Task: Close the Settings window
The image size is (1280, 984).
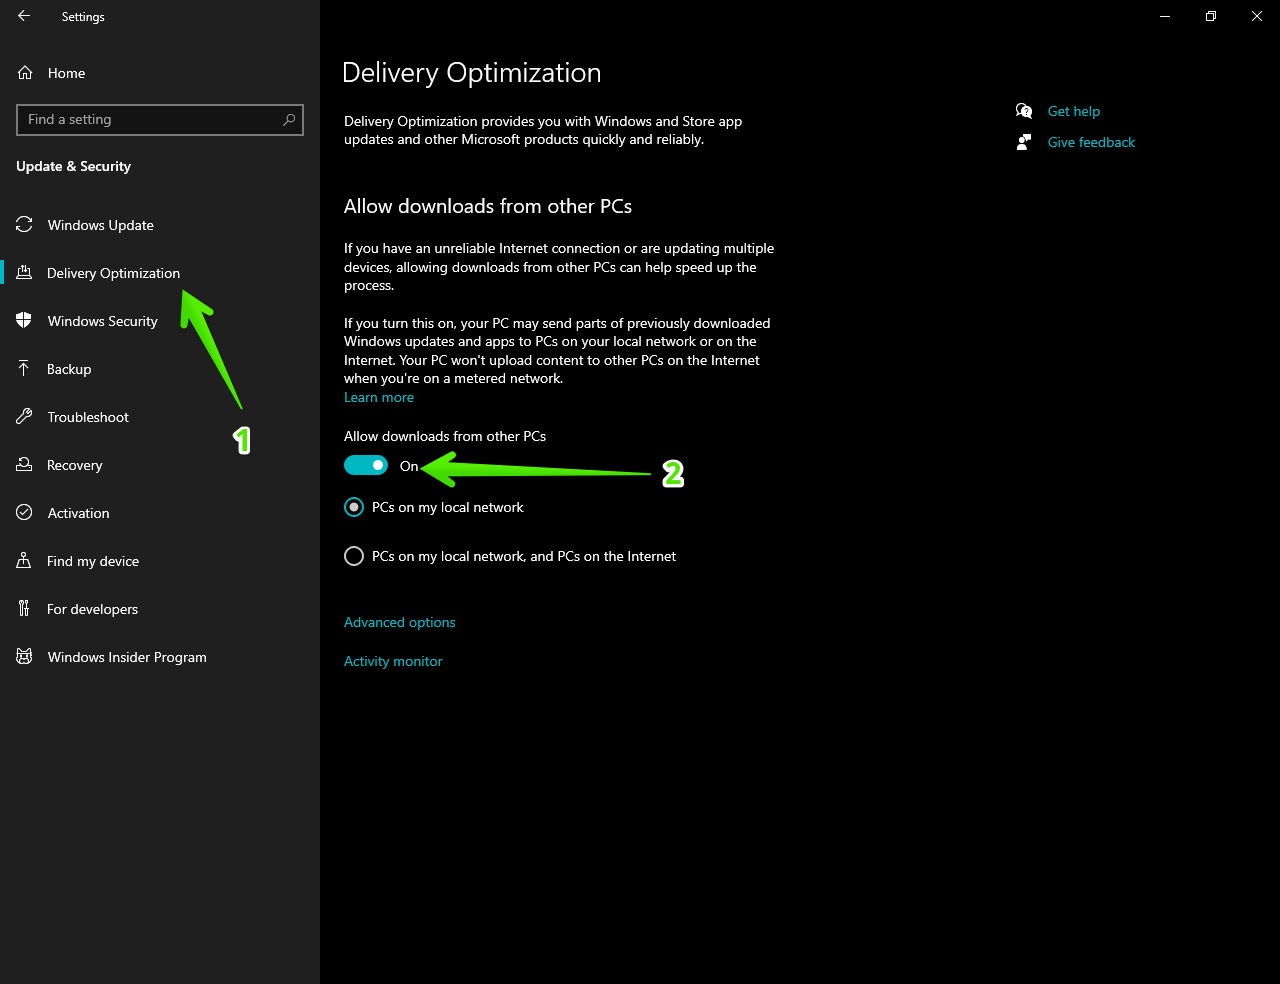Action: (x=1257, y=16)
